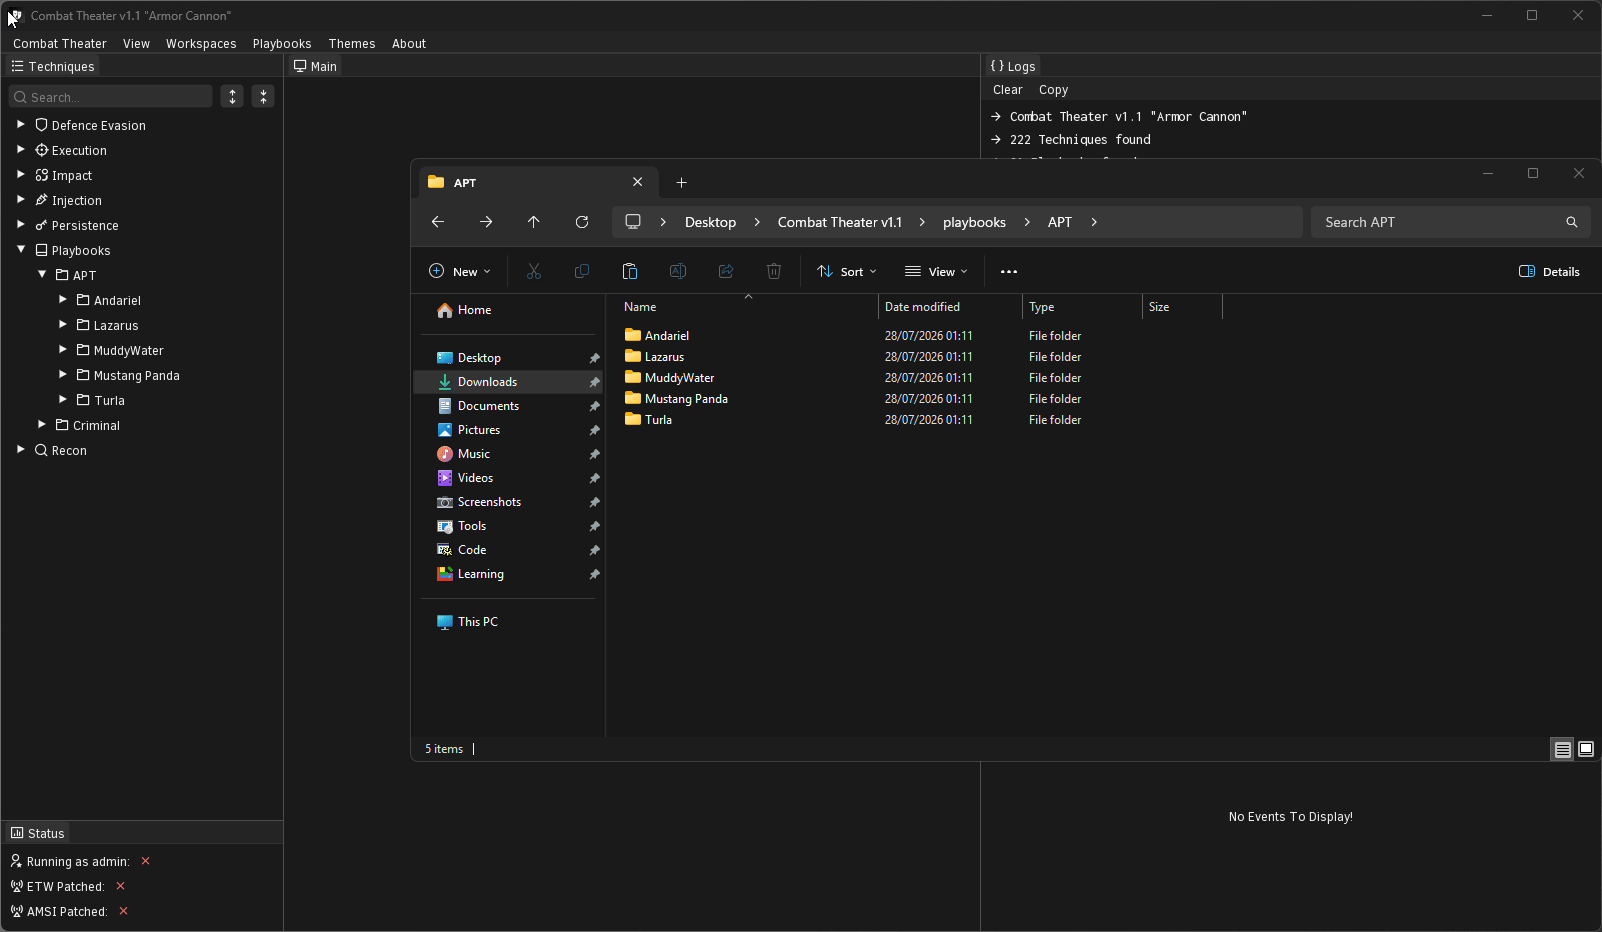Click the Share icon in Explorer toolbar

tap(726, 271)
